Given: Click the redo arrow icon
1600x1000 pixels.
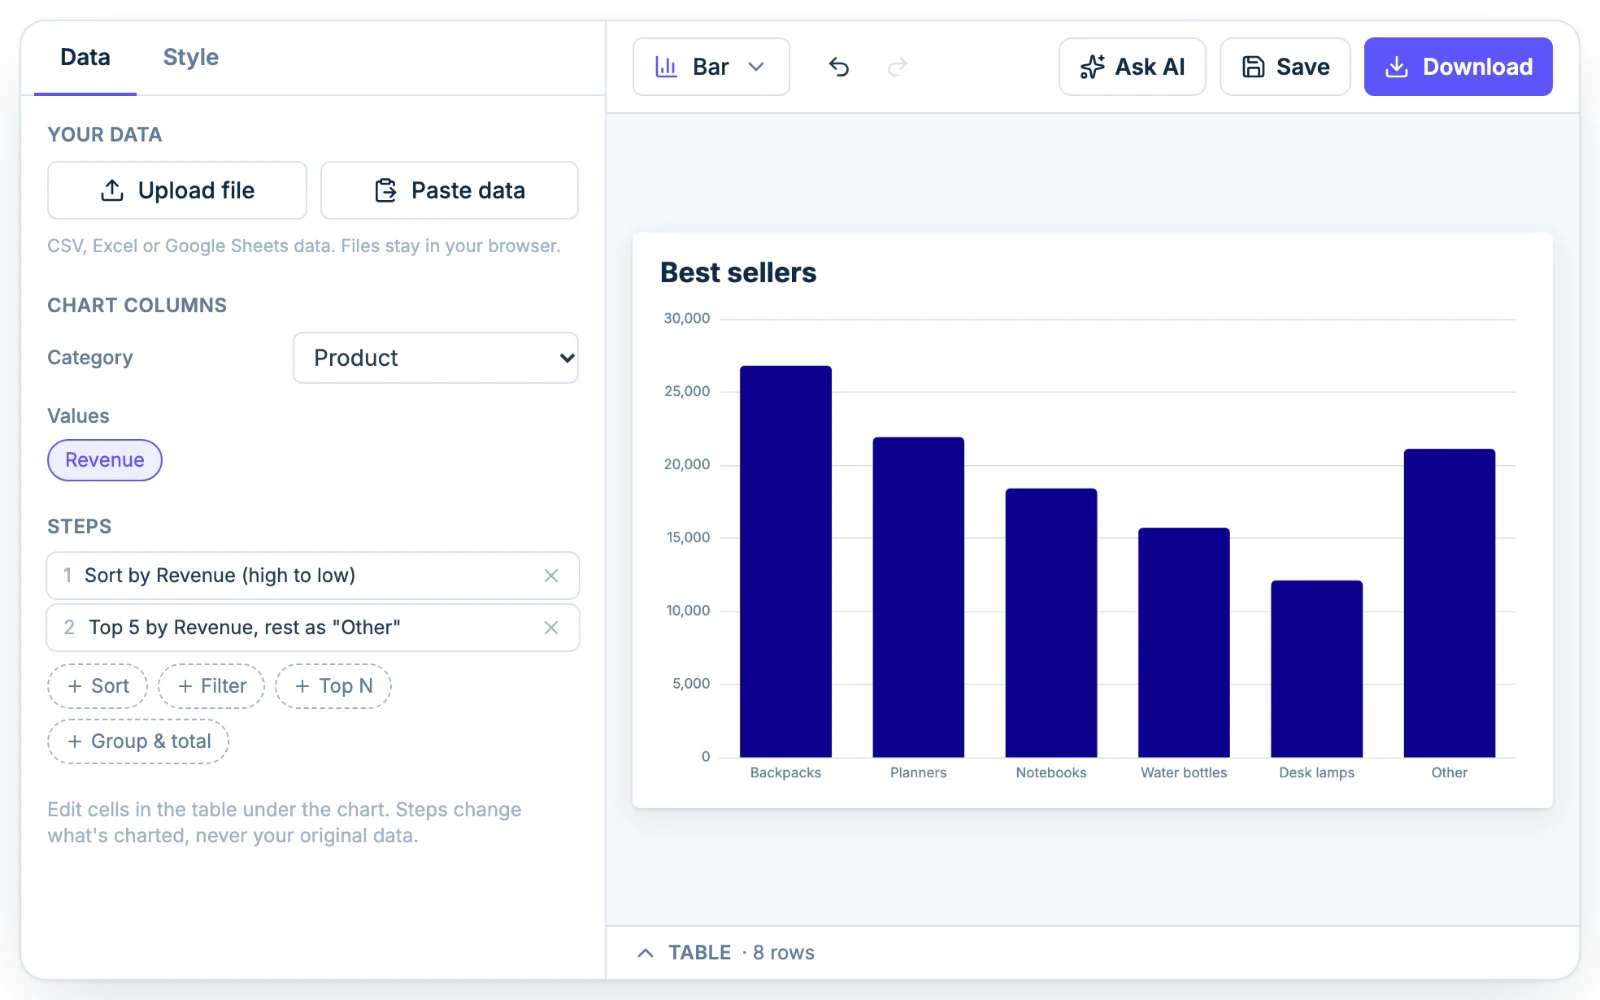Looking at the screenshot, I should pyautogui.click(x=897, y=67).
